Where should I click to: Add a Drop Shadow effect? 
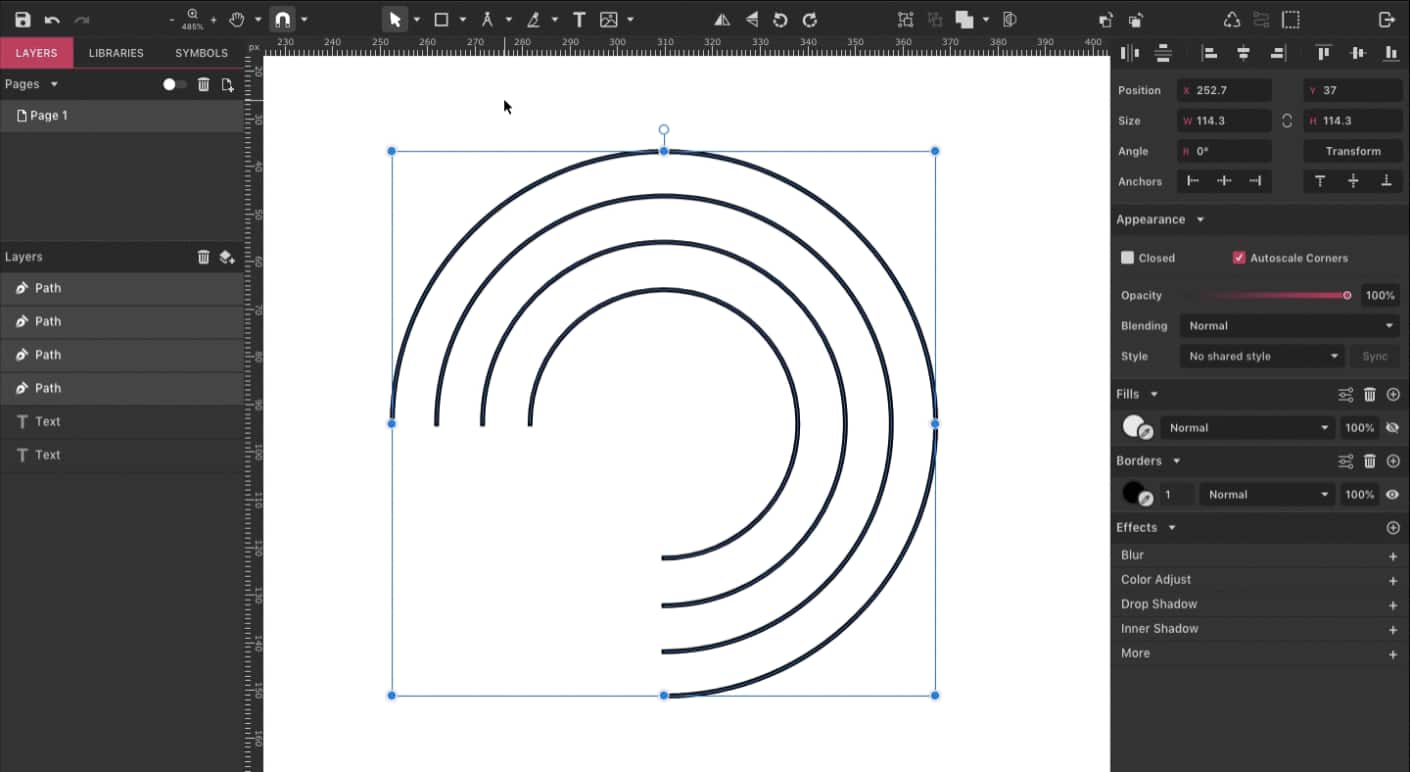(x=1393, y=605)
